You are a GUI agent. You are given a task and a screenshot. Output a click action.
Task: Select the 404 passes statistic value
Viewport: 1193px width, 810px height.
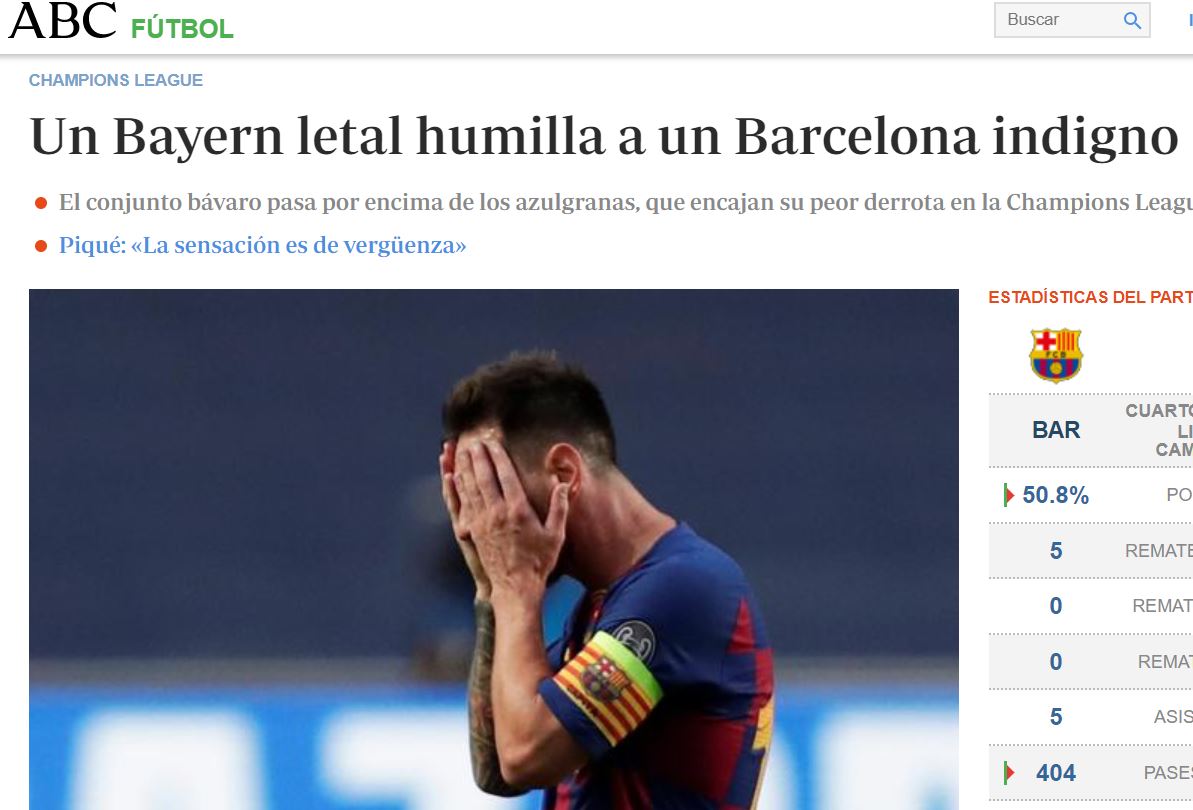[1056, 773]
